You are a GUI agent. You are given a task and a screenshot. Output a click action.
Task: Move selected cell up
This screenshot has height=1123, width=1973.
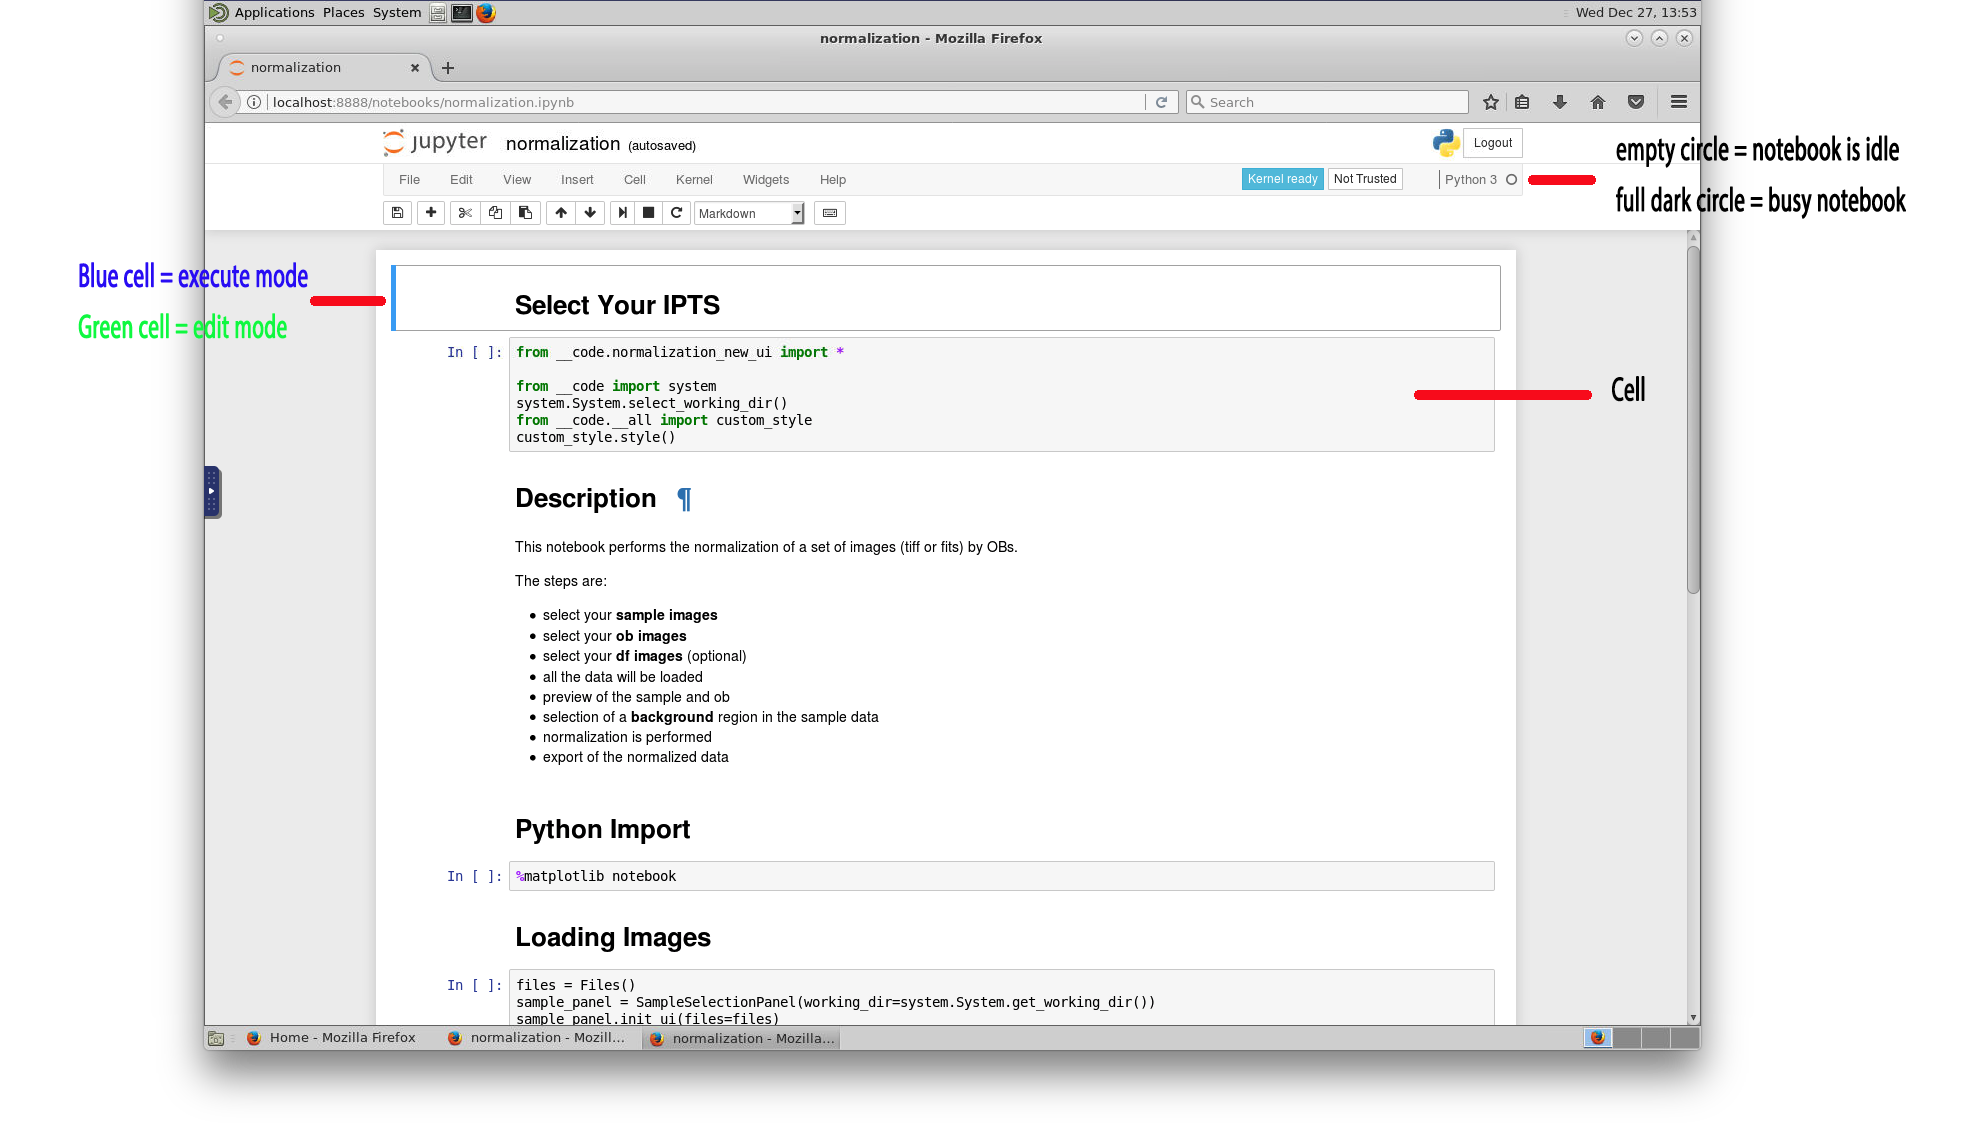pyautogui.click(x=561, y=213)
